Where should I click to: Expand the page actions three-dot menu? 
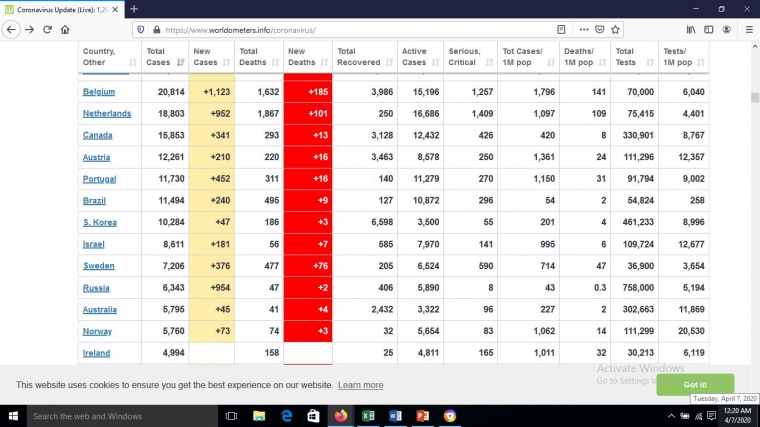(x=582, y=29)
